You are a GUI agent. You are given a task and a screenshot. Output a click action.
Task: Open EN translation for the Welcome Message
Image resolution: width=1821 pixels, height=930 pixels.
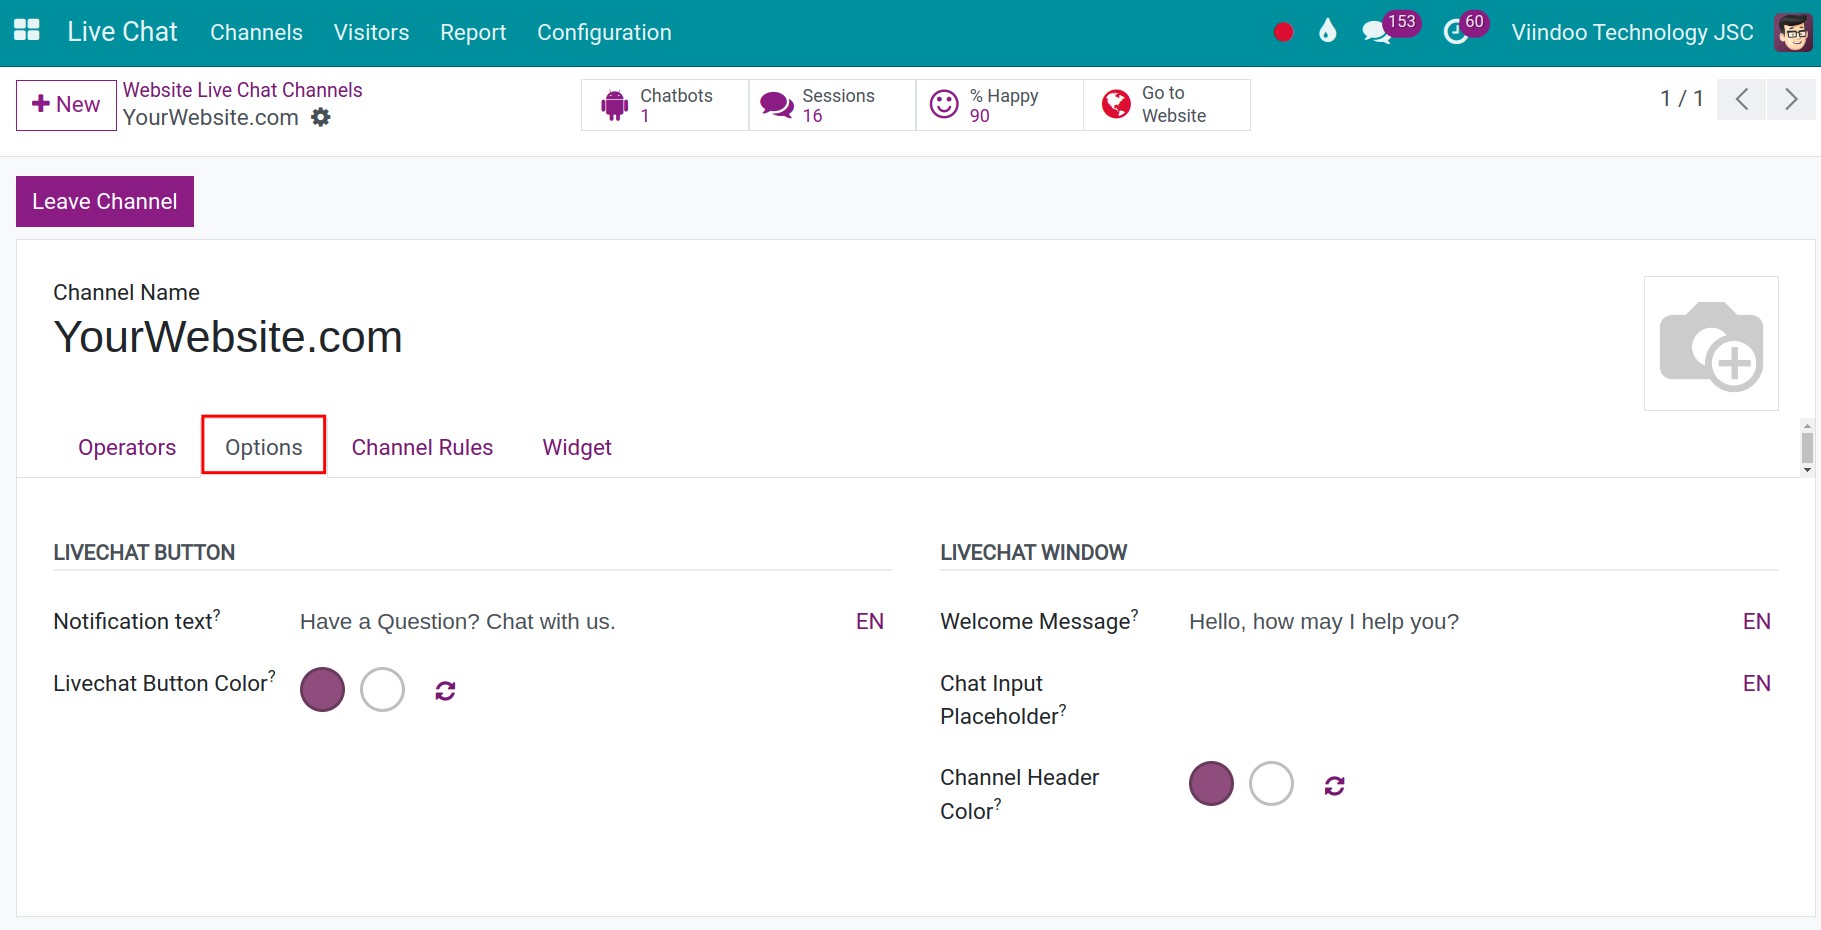[x=1757, y=621]
